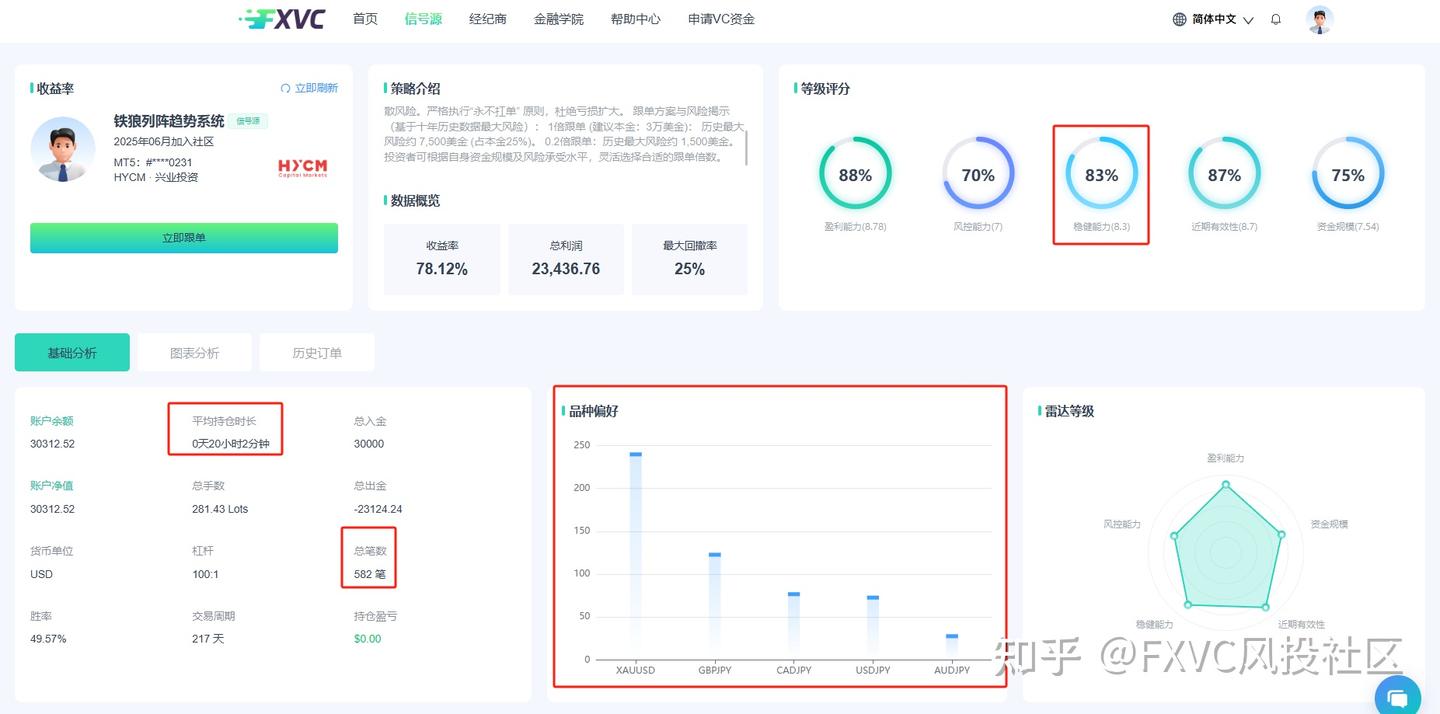Click the 信号源 badge next to signal name

tap(246, 120)
